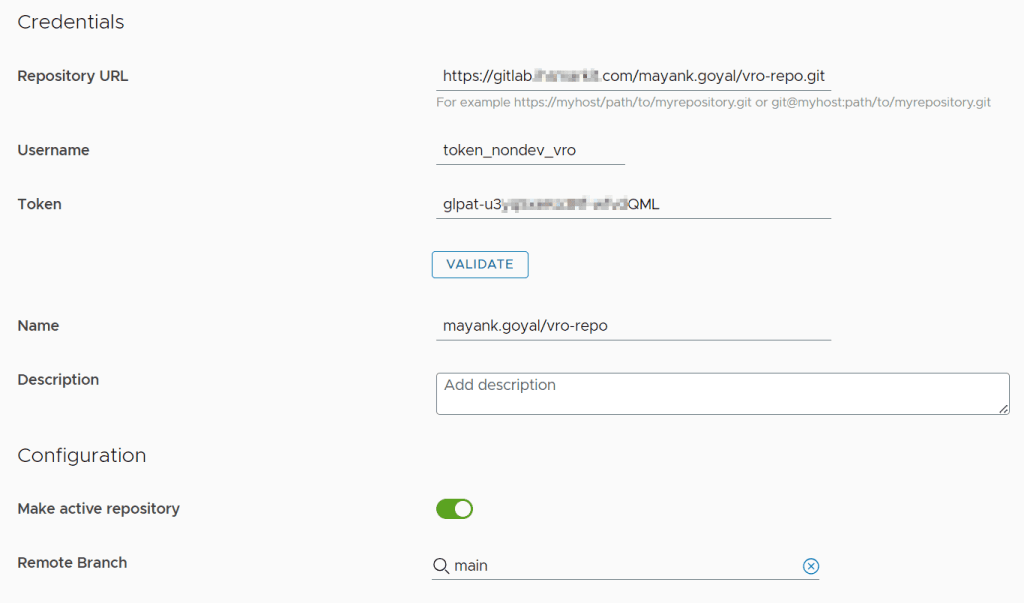Click the Configuration section heading
This screenshot has height=603, width=1024.
click(x=82, y=456)
